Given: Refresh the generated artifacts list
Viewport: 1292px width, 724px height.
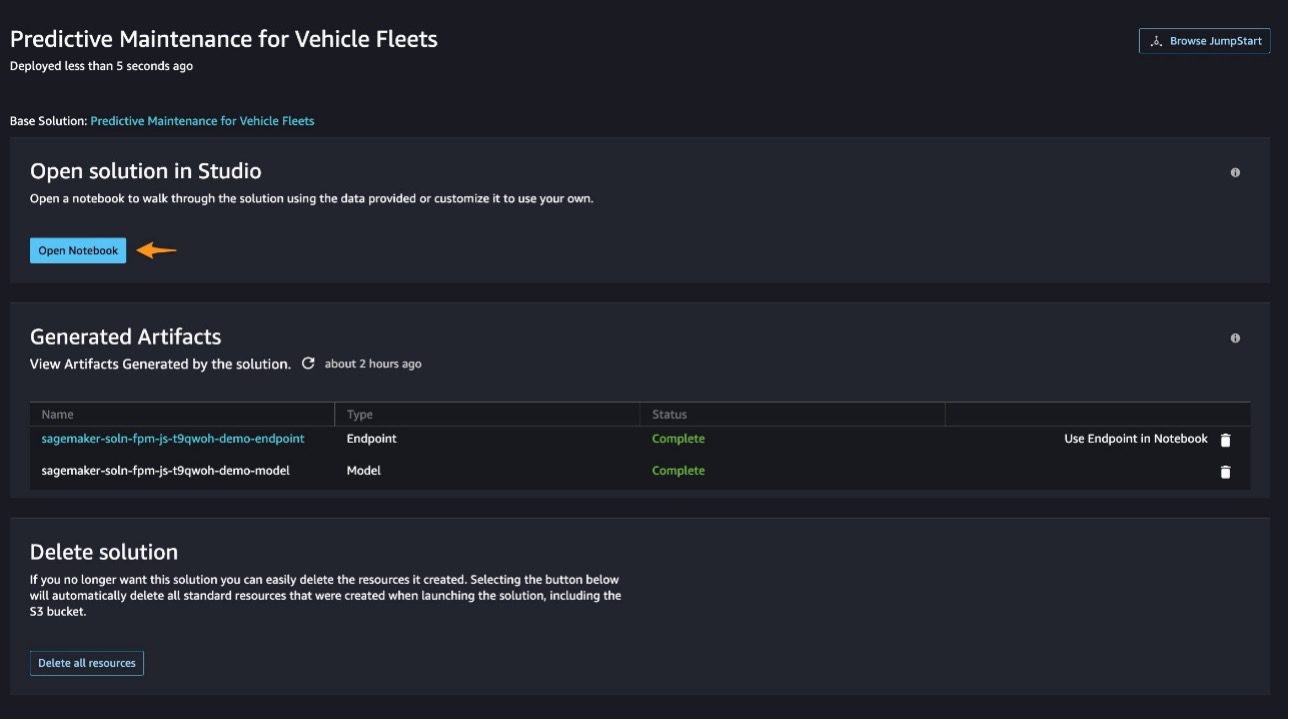Looking at the screenshot, I should coord(308,363).
